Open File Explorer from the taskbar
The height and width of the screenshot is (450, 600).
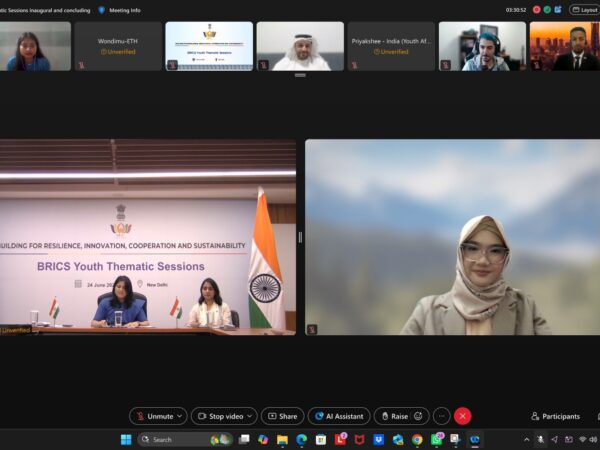tap(282, 439)
